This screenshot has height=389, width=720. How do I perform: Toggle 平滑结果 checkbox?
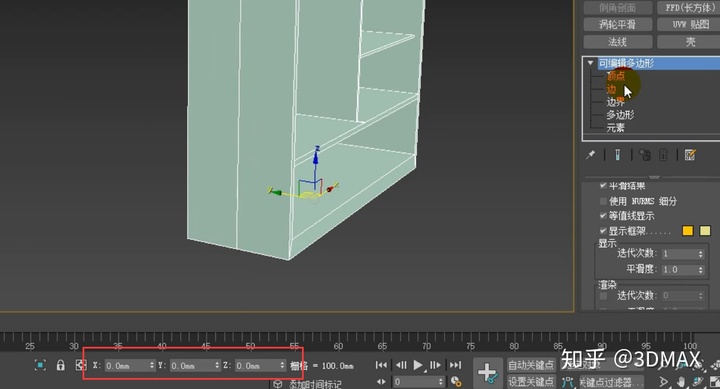click(x=603, y=186)
